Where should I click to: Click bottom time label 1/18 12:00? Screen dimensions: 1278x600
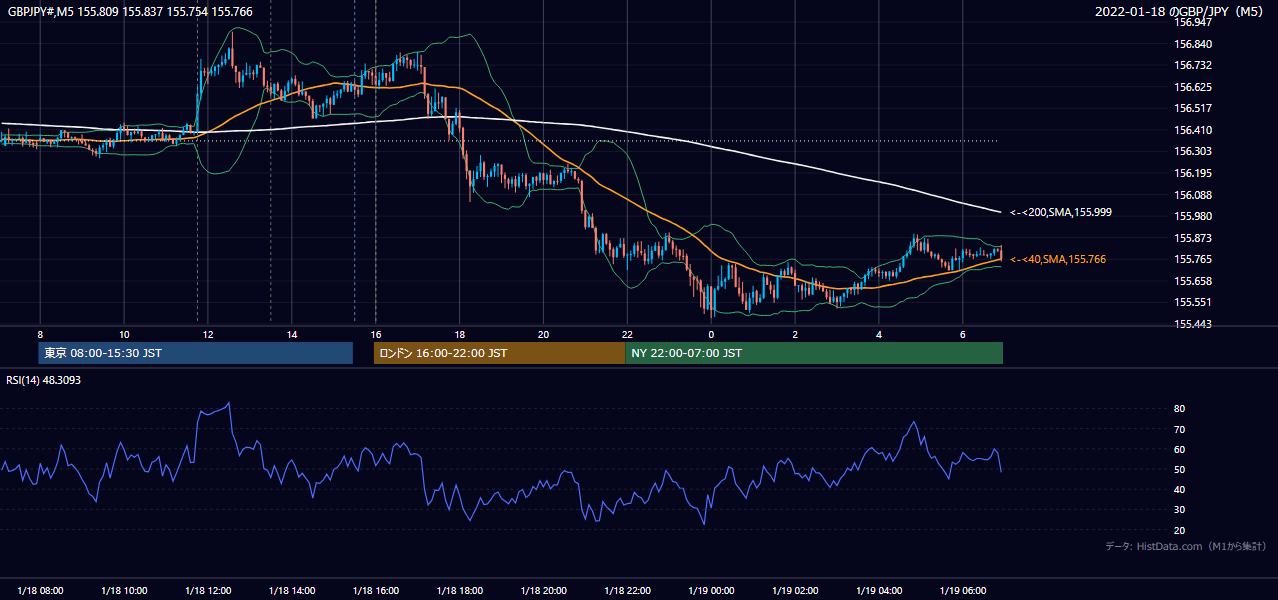208,590
